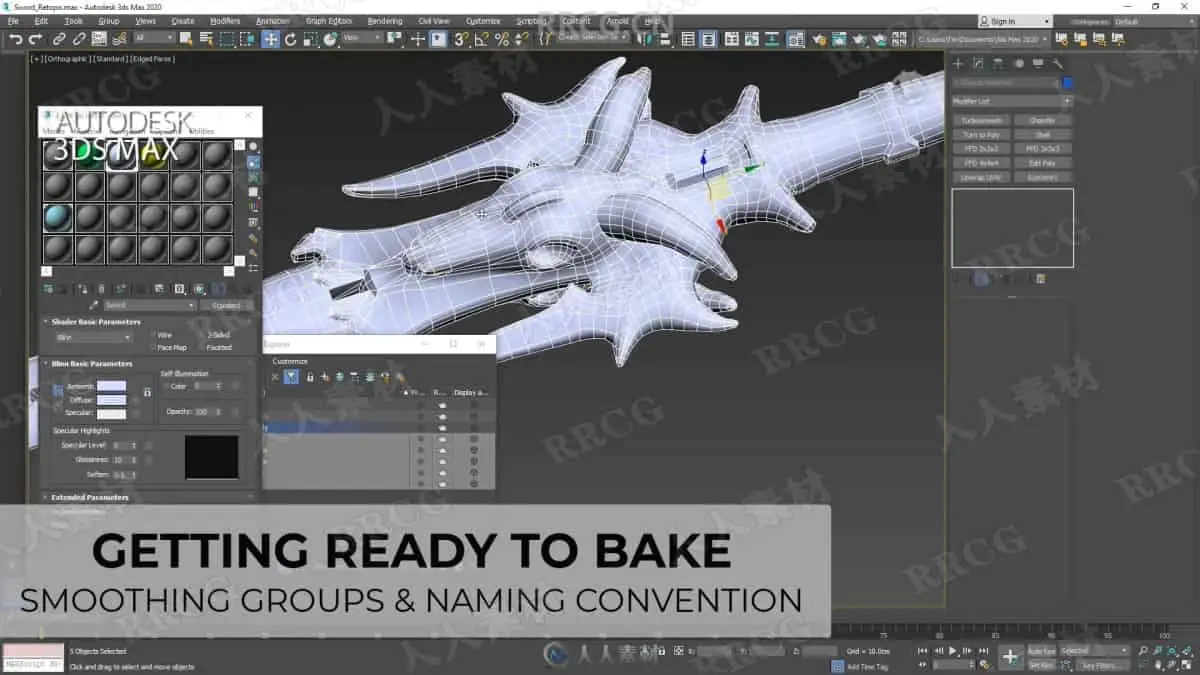Toggle the 3D Snaps icon
The width and height of the screenshot is (1200, 675).
pyautogui.click(x=461, y=39)
